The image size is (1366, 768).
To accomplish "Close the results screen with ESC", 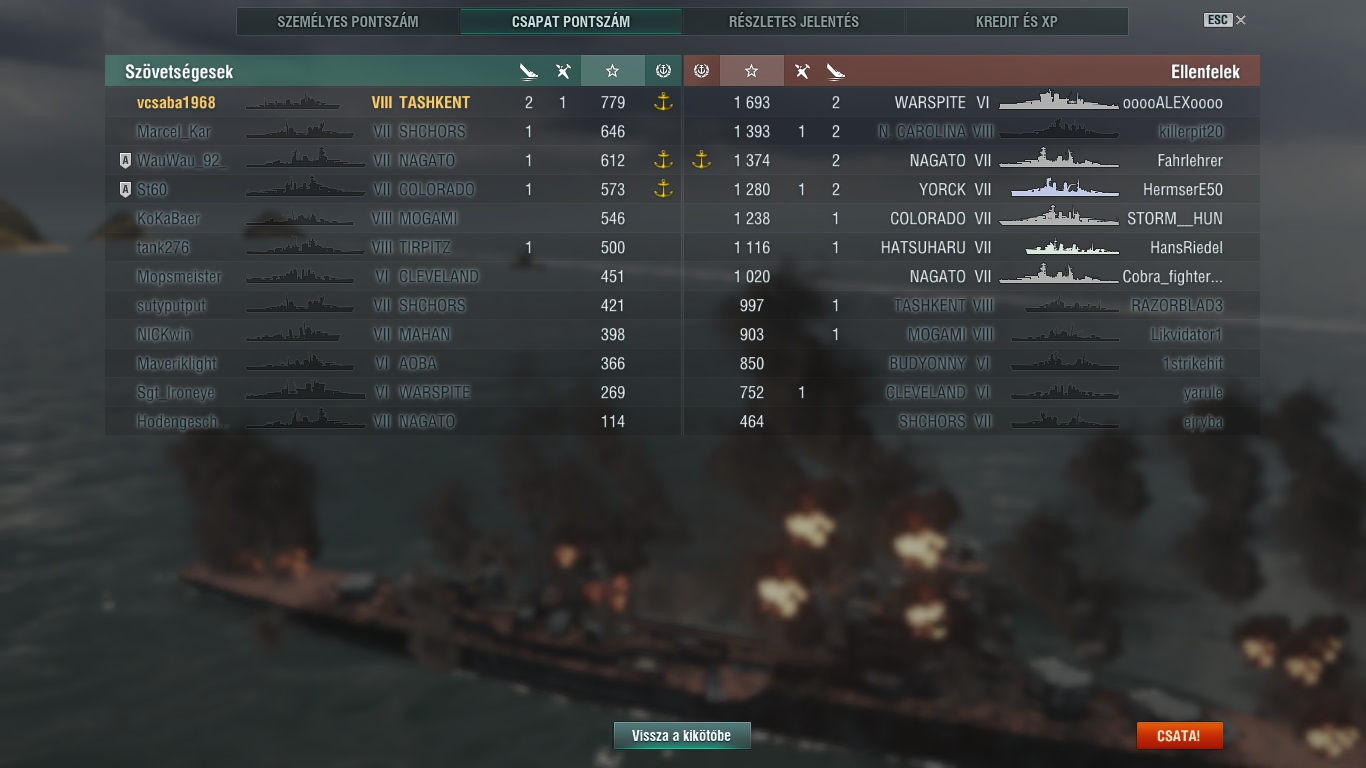I will pos(1225,20).
